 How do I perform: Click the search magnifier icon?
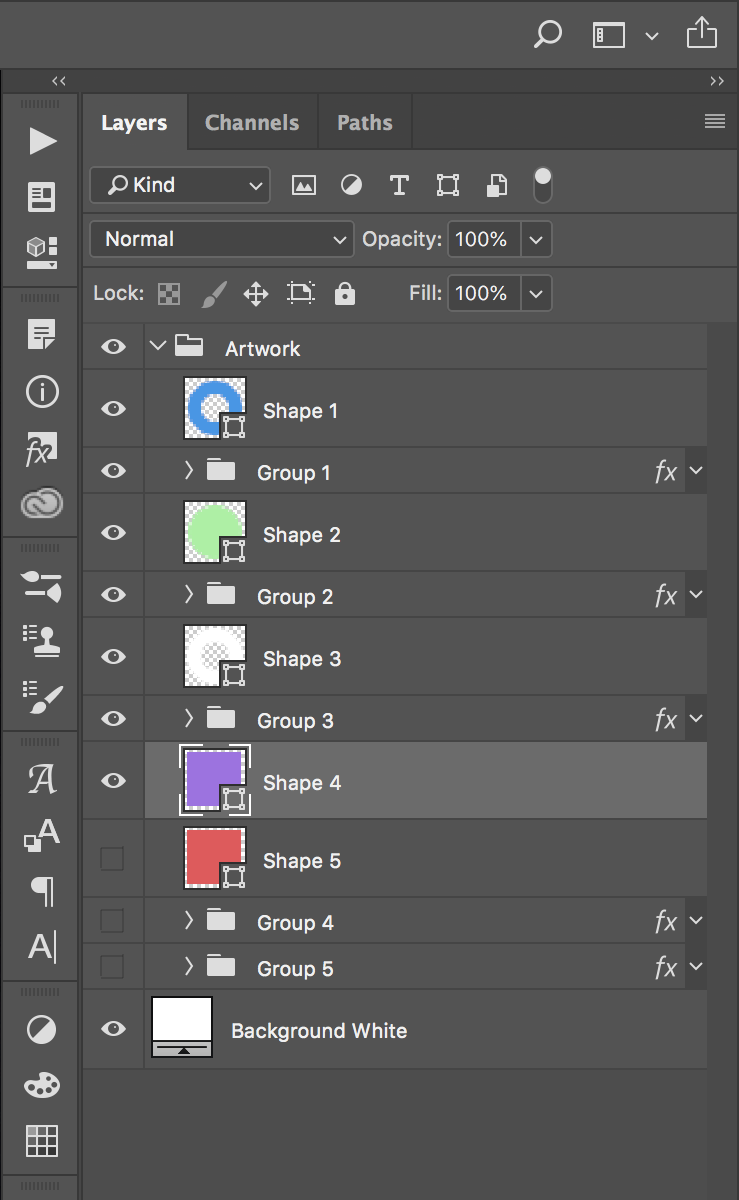coord(547,35)
